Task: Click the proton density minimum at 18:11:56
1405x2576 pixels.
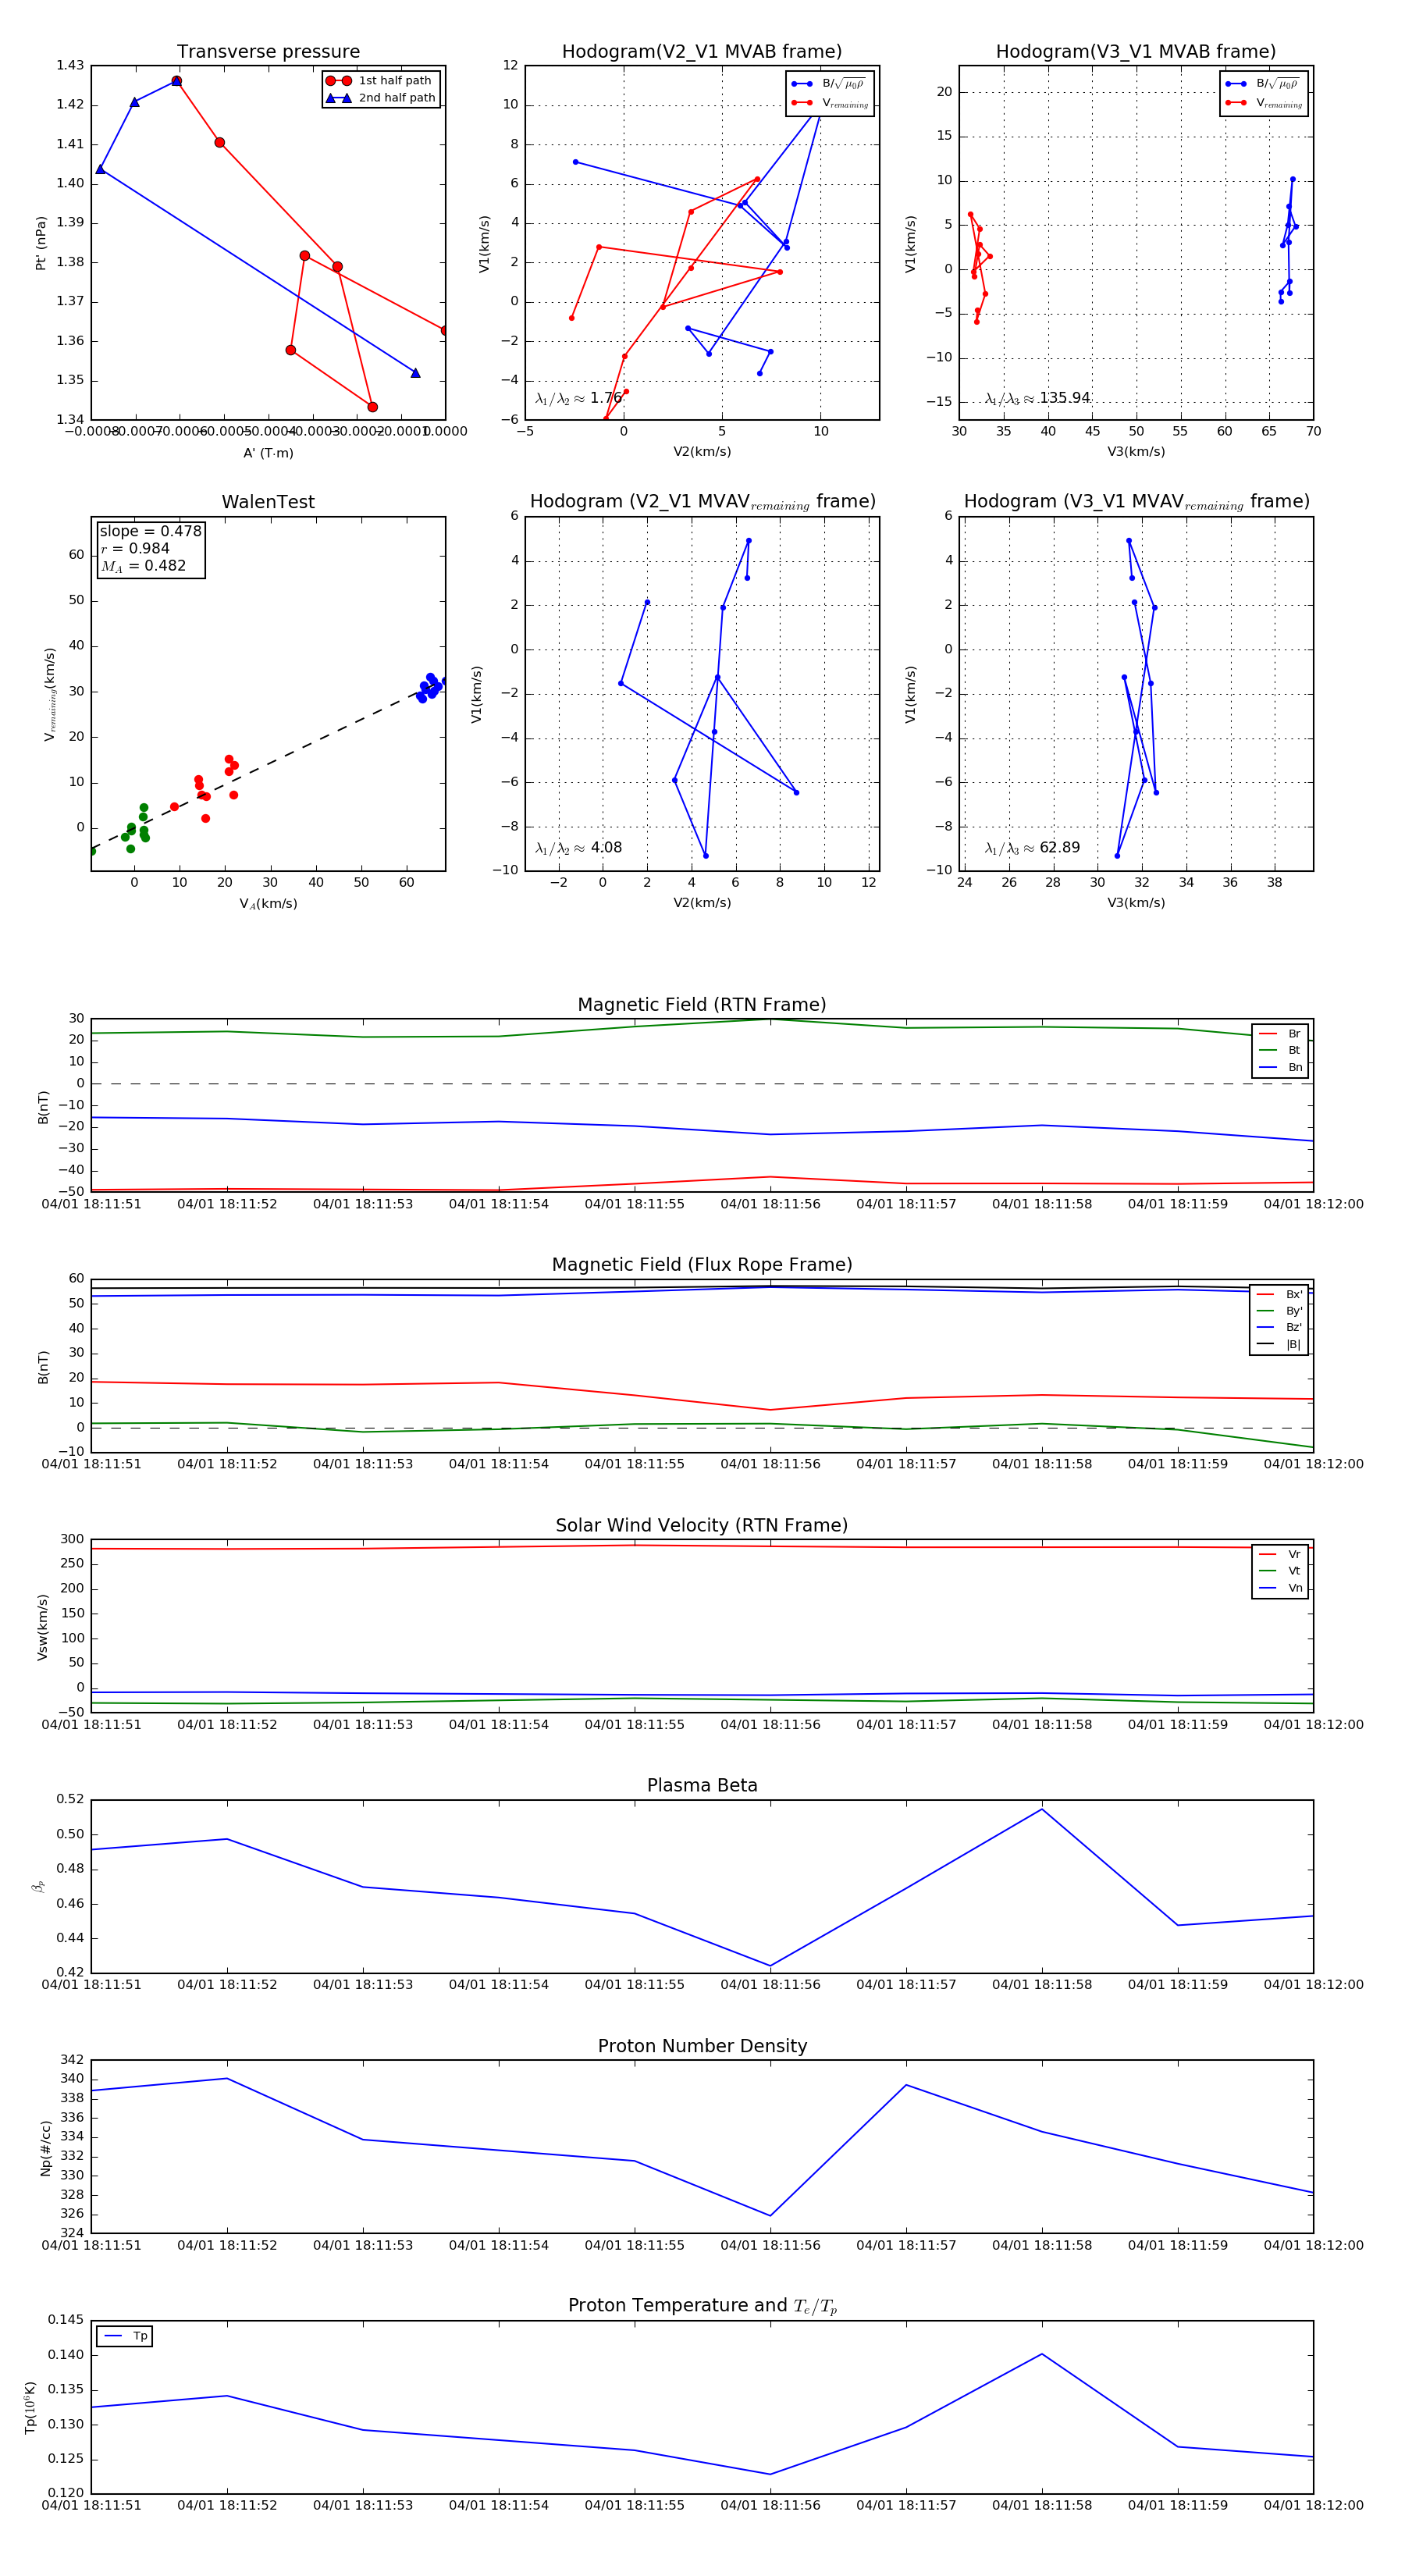Action: (x=770, y=2215)
